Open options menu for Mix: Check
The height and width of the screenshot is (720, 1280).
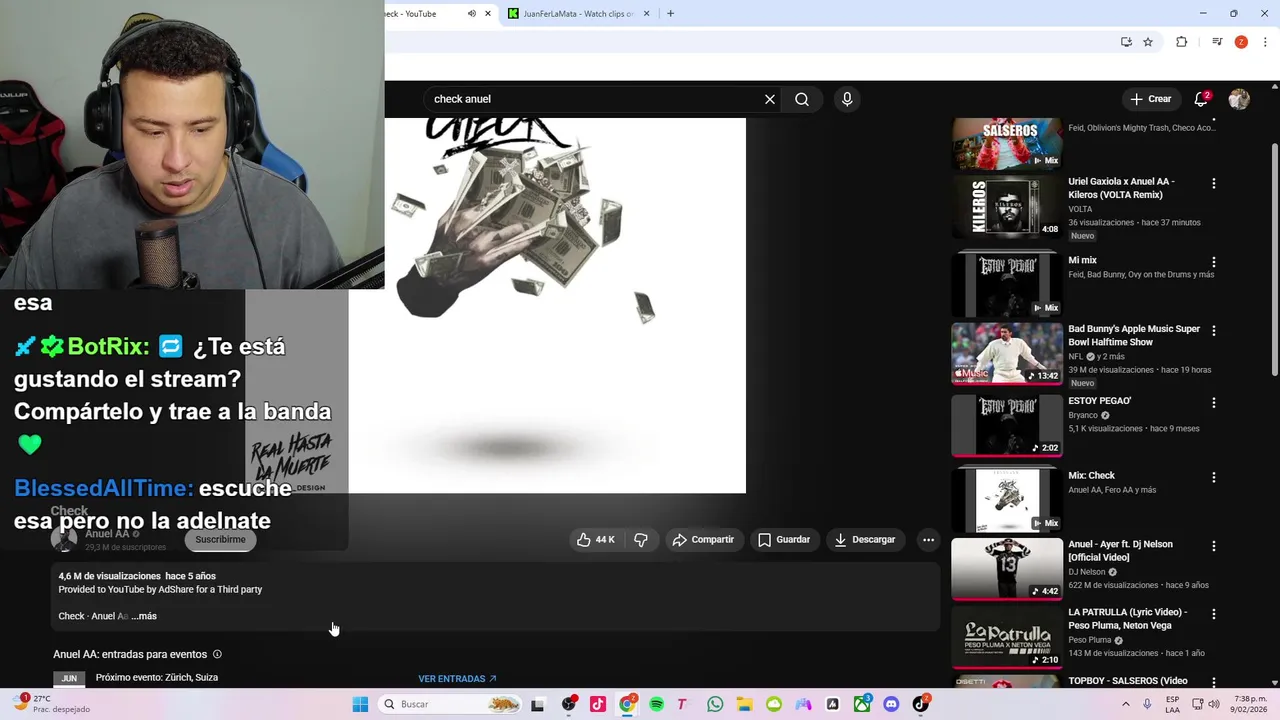1214,478
